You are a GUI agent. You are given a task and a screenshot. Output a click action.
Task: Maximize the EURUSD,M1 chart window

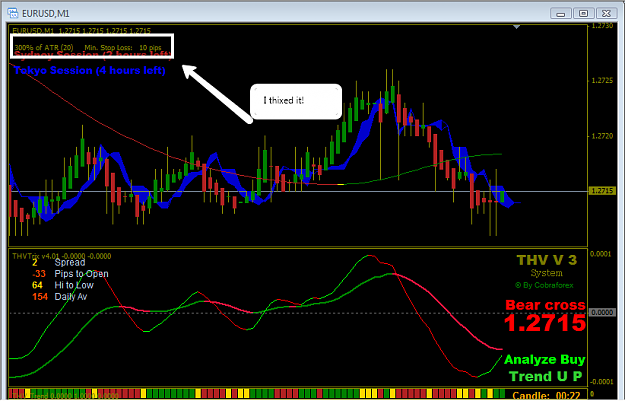click(583, 14)
